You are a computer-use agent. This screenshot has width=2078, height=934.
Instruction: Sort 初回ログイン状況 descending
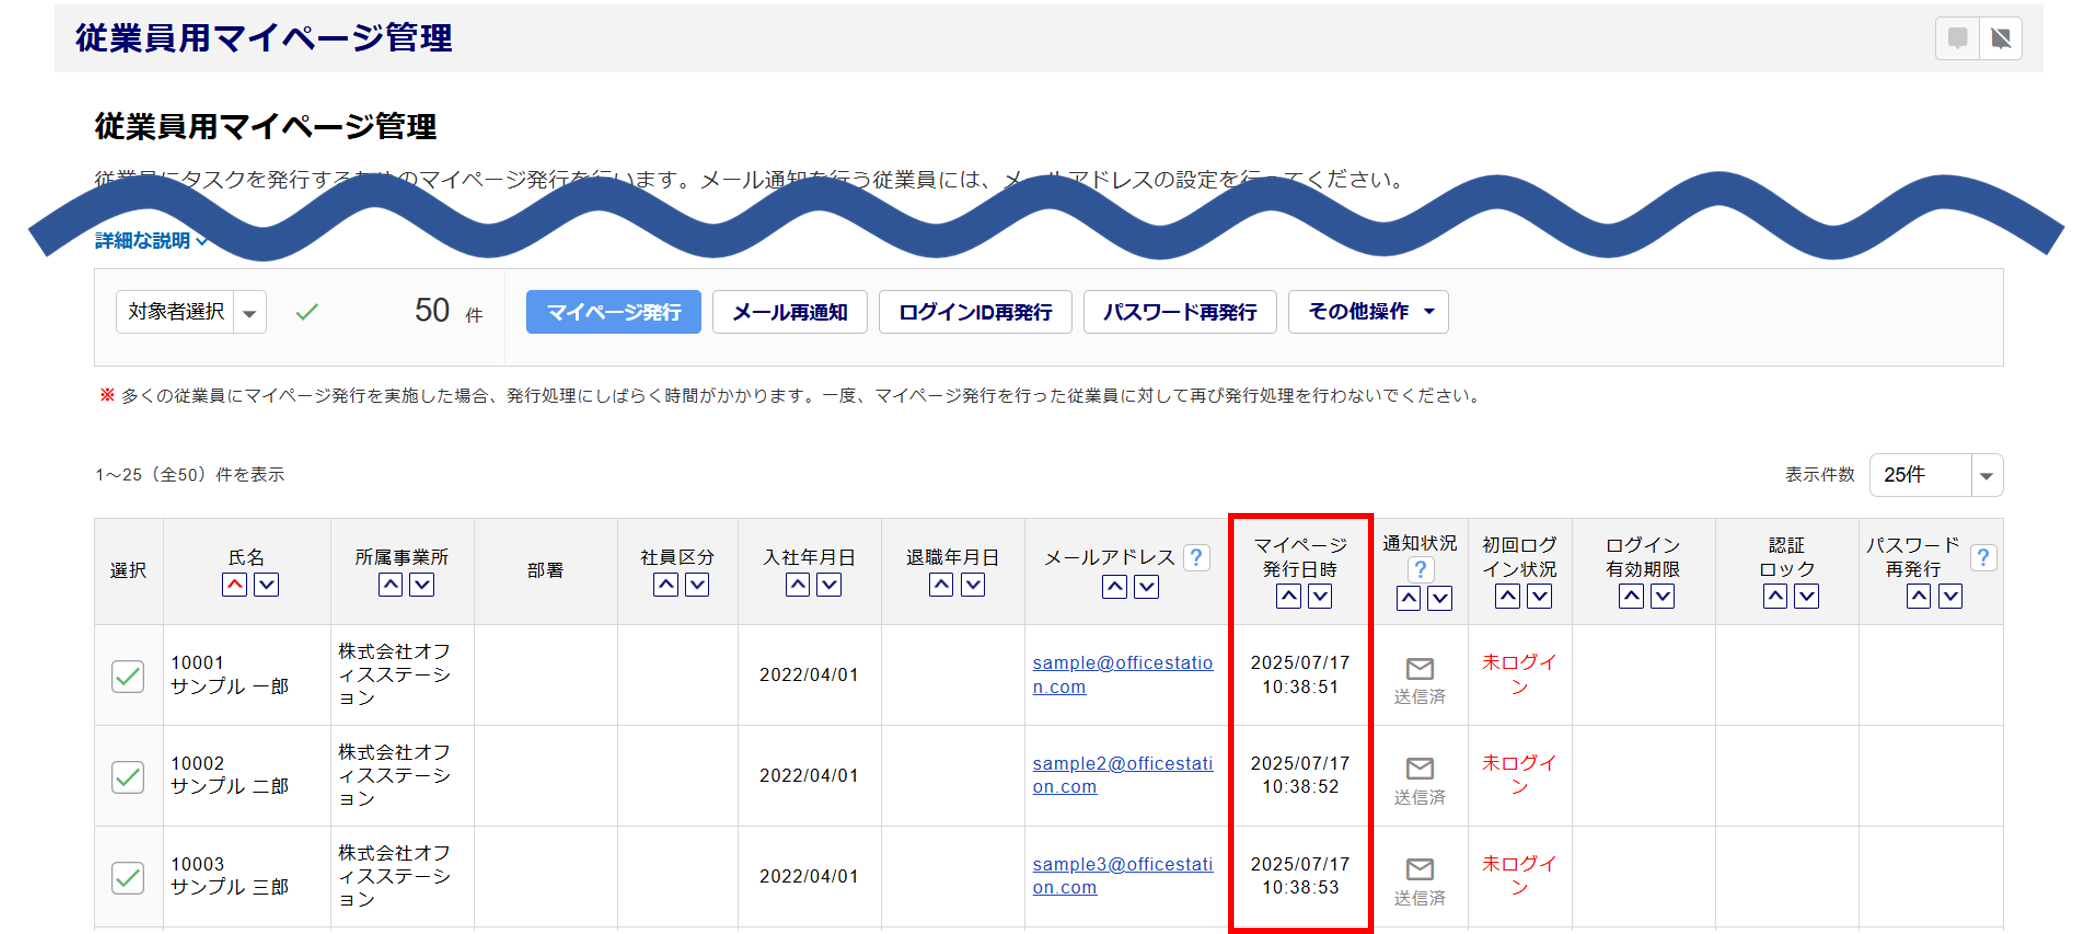coord(1539,597)
